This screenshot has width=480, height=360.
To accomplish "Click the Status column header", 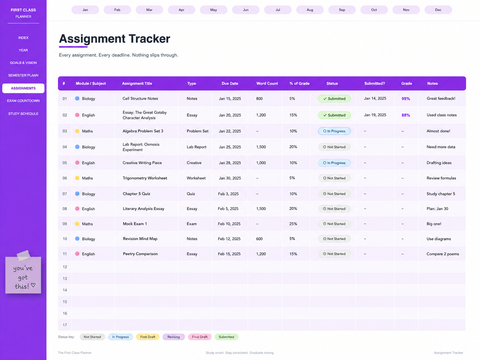I will 332,83.
